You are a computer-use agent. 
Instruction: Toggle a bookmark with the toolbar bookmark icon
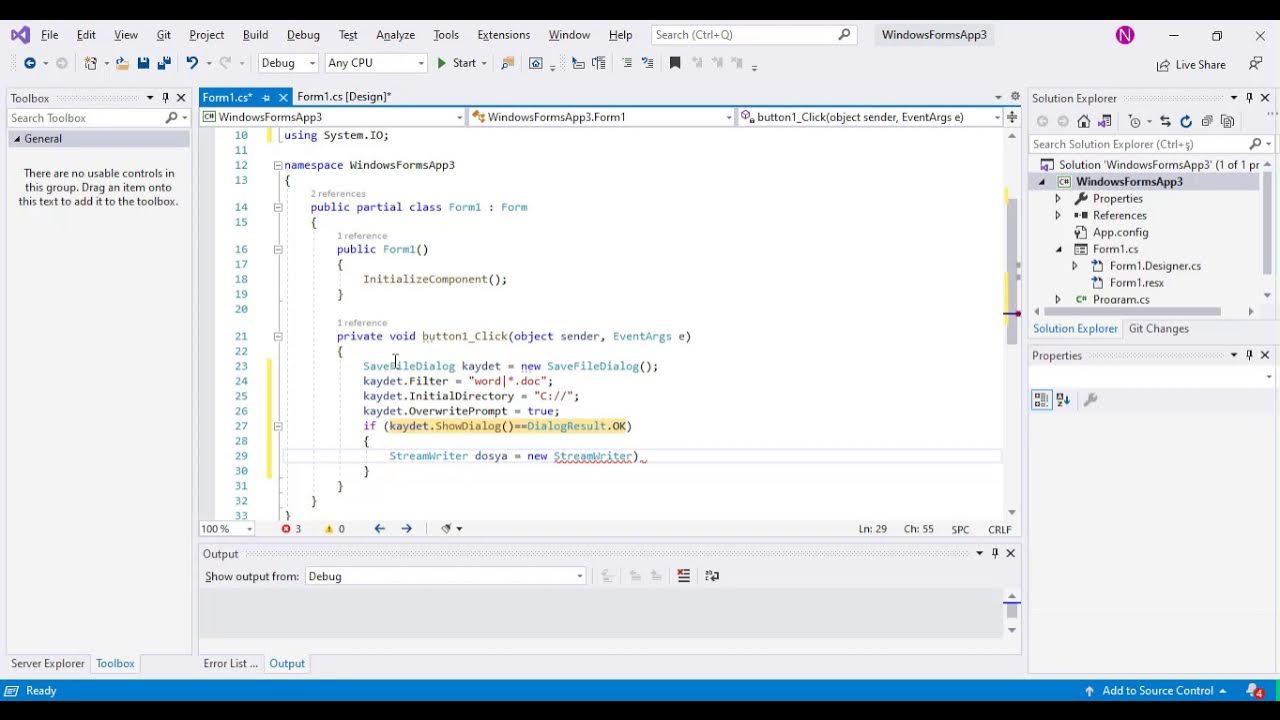675,63
